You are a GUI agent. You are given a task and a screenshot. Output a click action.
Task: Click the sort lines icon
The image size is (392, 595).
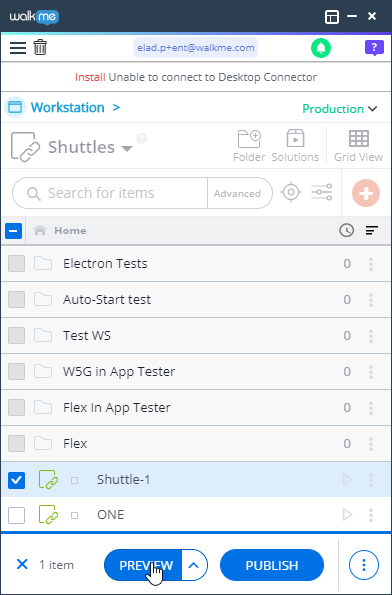(372, 230)
